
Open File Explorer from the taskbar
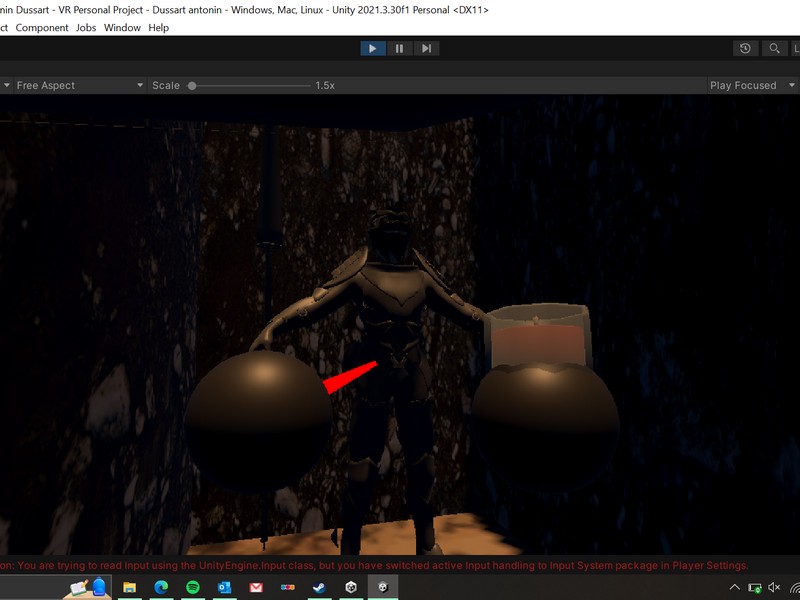pyautogui.click(x=130, y=587)
